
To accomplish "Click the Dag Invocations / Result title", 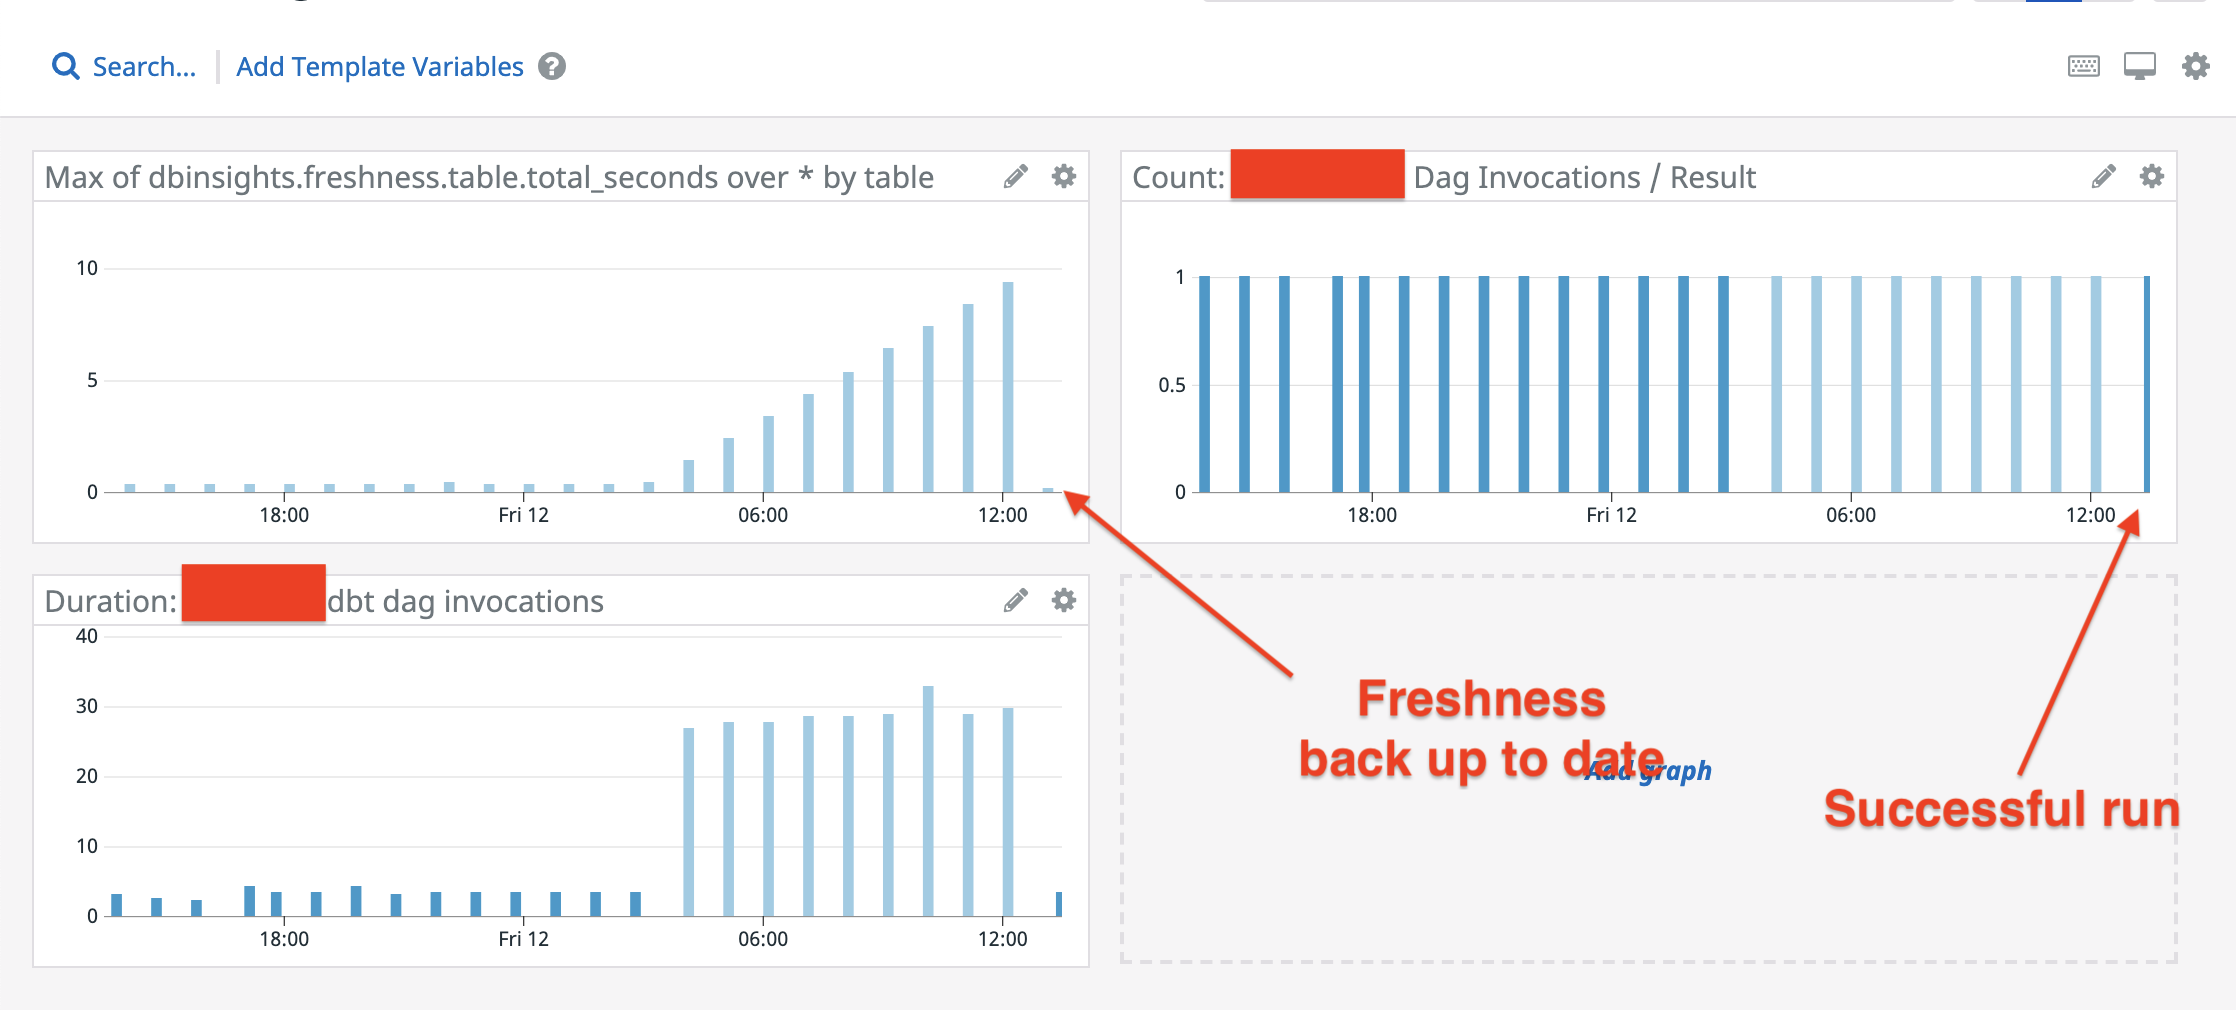I will 1584,178.
